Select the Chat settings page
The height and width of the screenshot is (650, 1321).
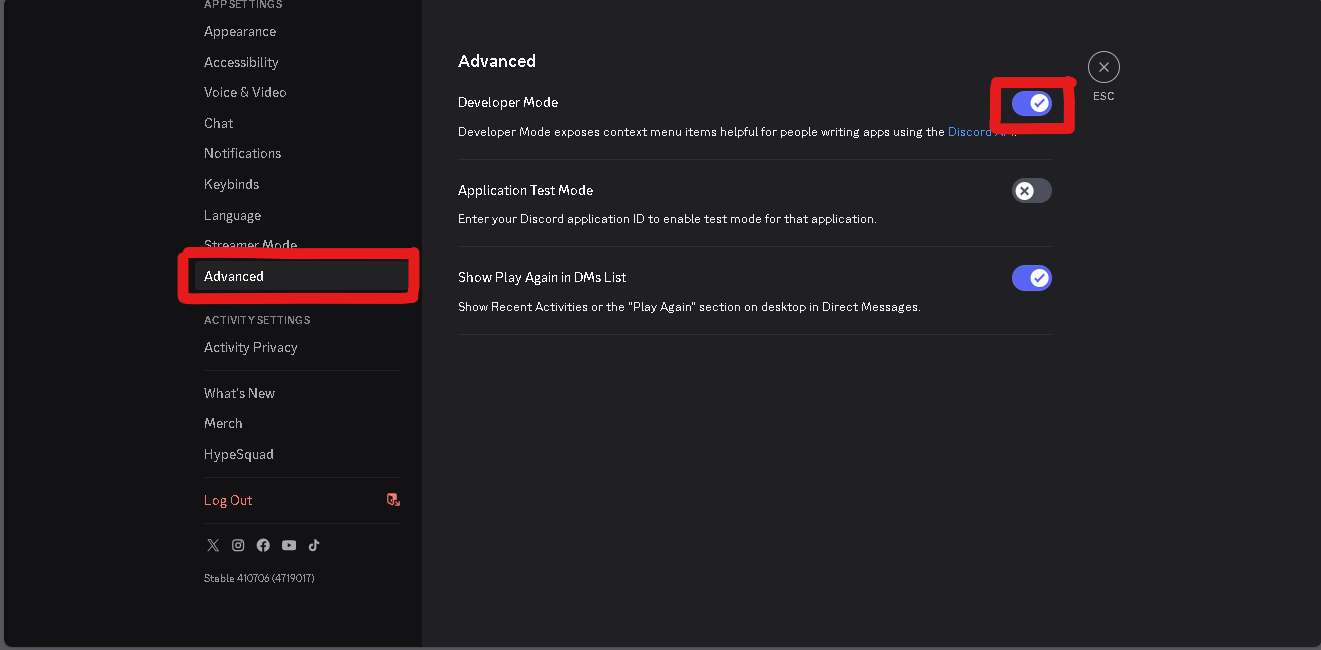(218, 123)
